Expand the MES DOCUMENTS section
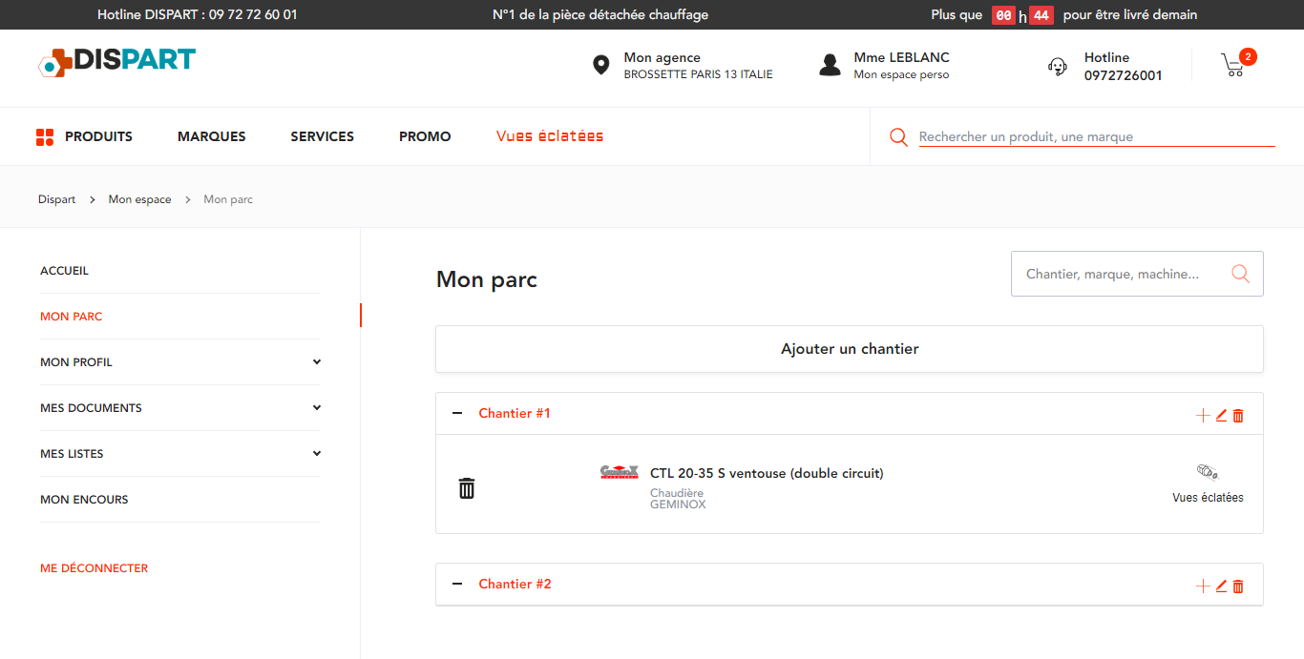This screenshot has height=659, width=1304. coord(316,408)
